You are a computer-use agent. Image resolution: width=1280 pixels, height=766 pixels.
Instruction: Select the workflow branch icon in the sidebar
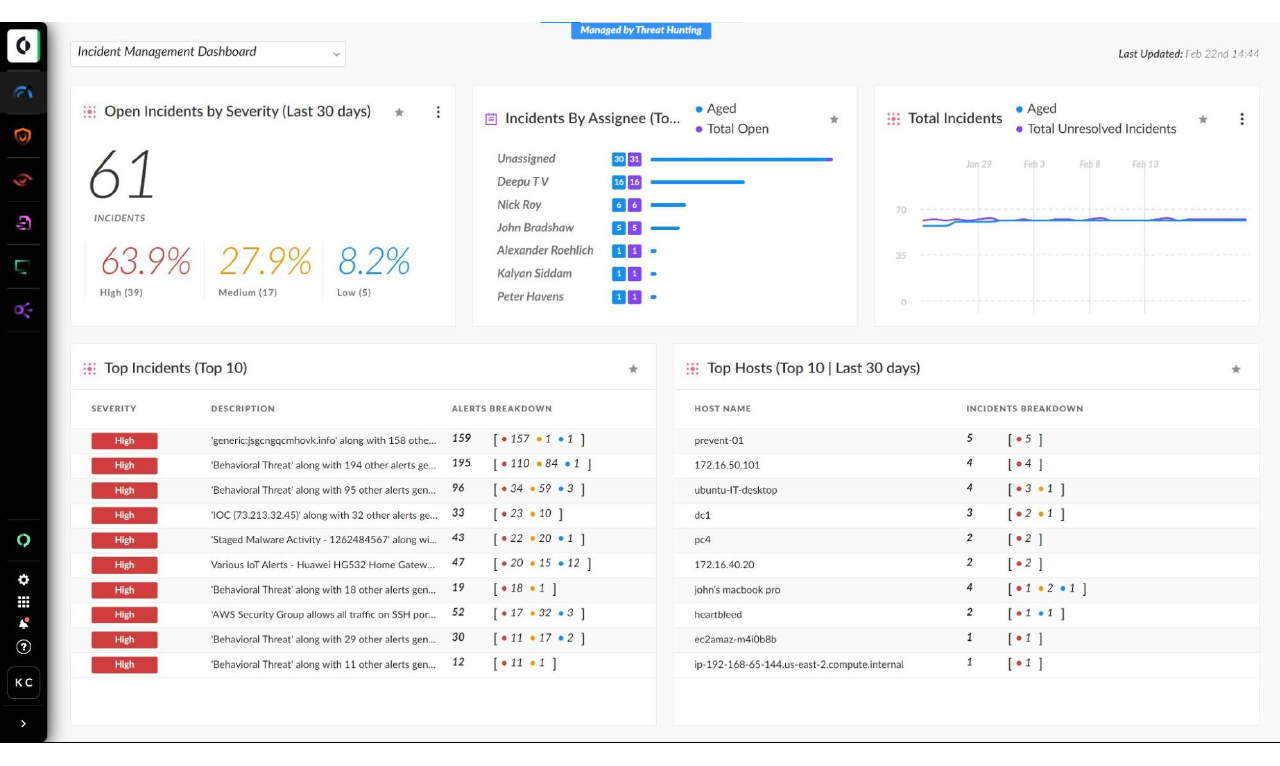click(22, 310)
